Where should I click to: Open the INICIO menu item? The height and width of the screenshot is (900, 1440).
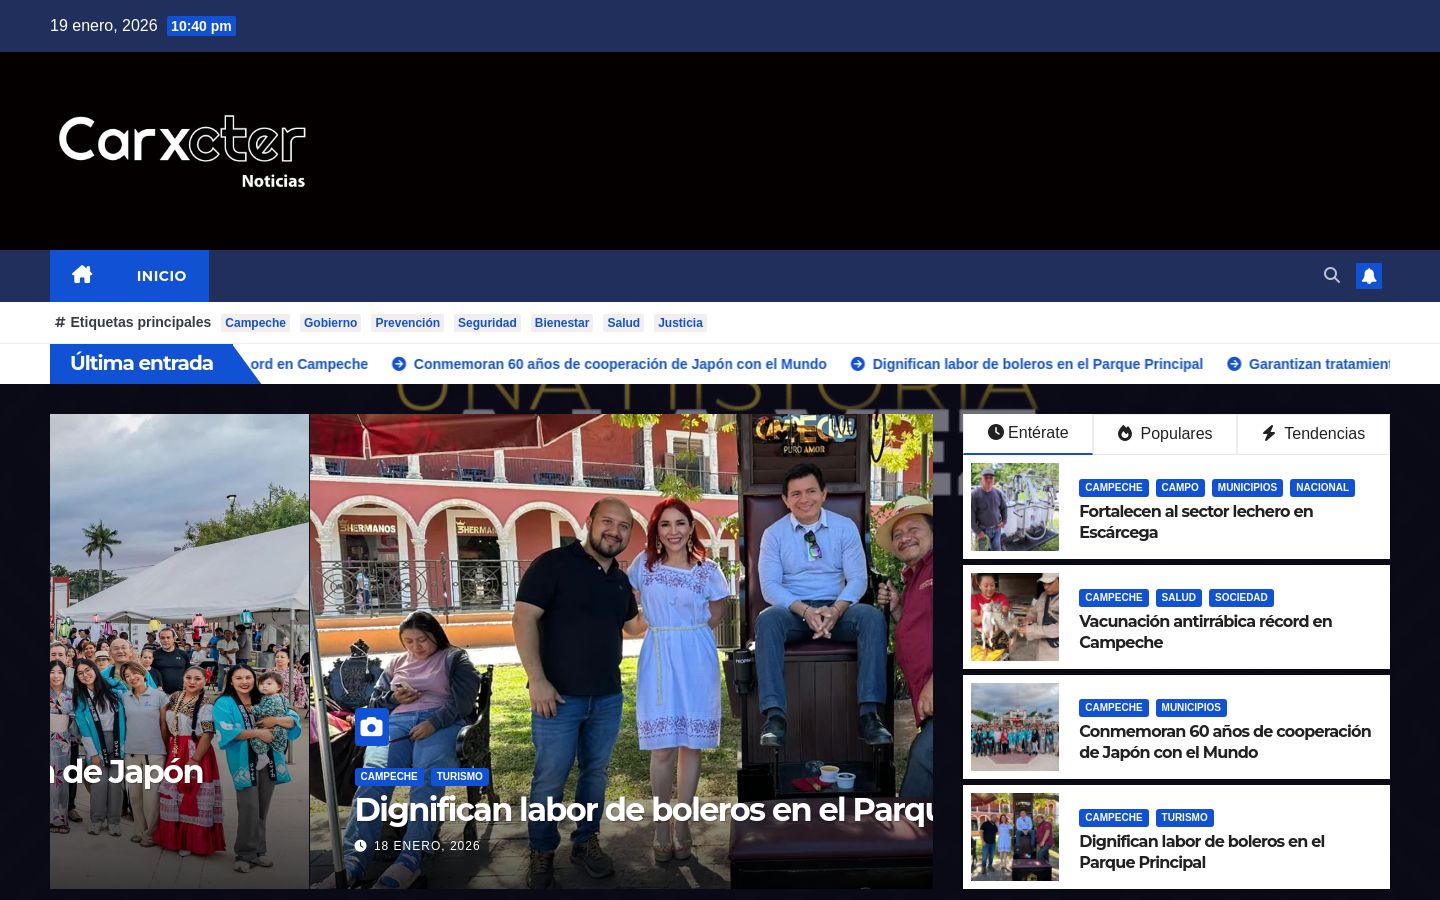[x=161, y=276]
